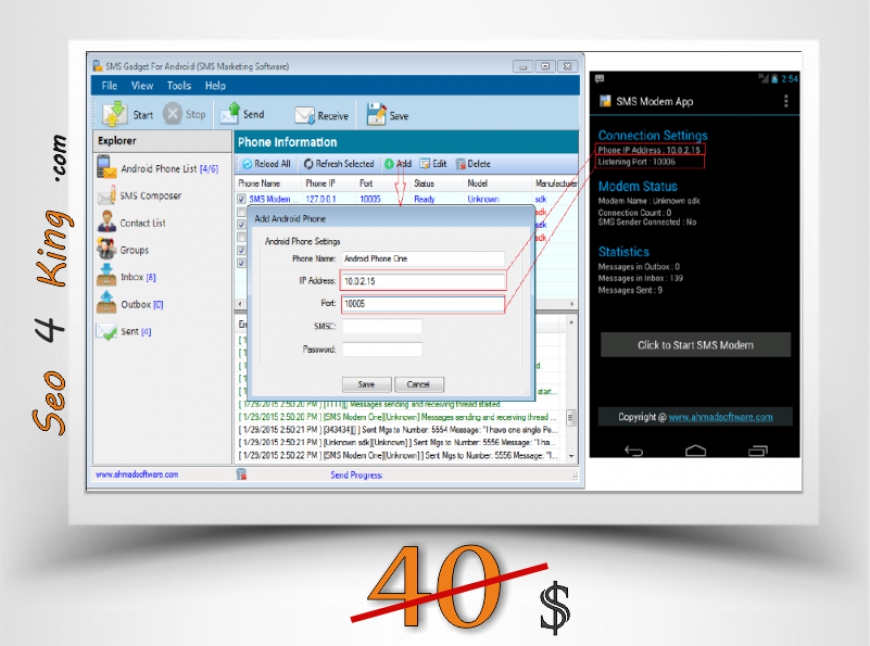Click the Password input field
This screenshot has width=870, height=646.
click(x=382, y=349)
